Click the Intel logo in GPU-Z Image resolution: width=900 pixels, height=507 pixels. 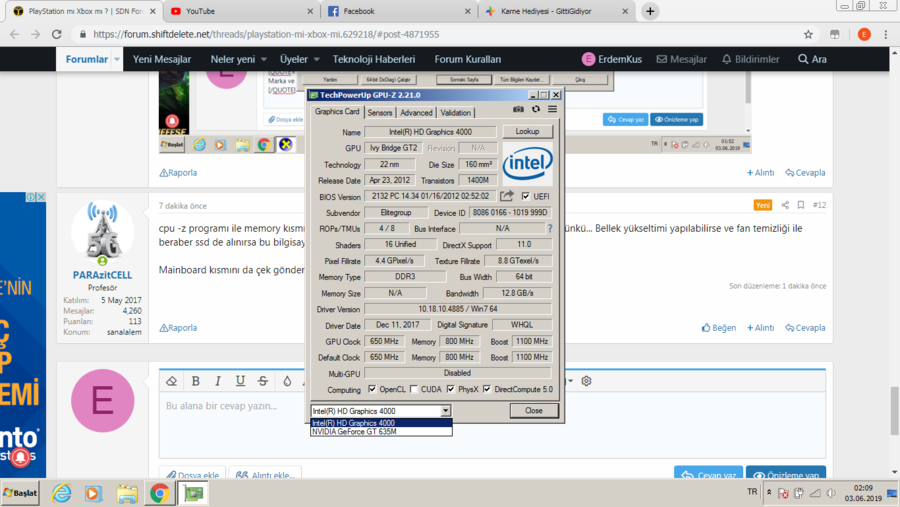pos(527,164)
